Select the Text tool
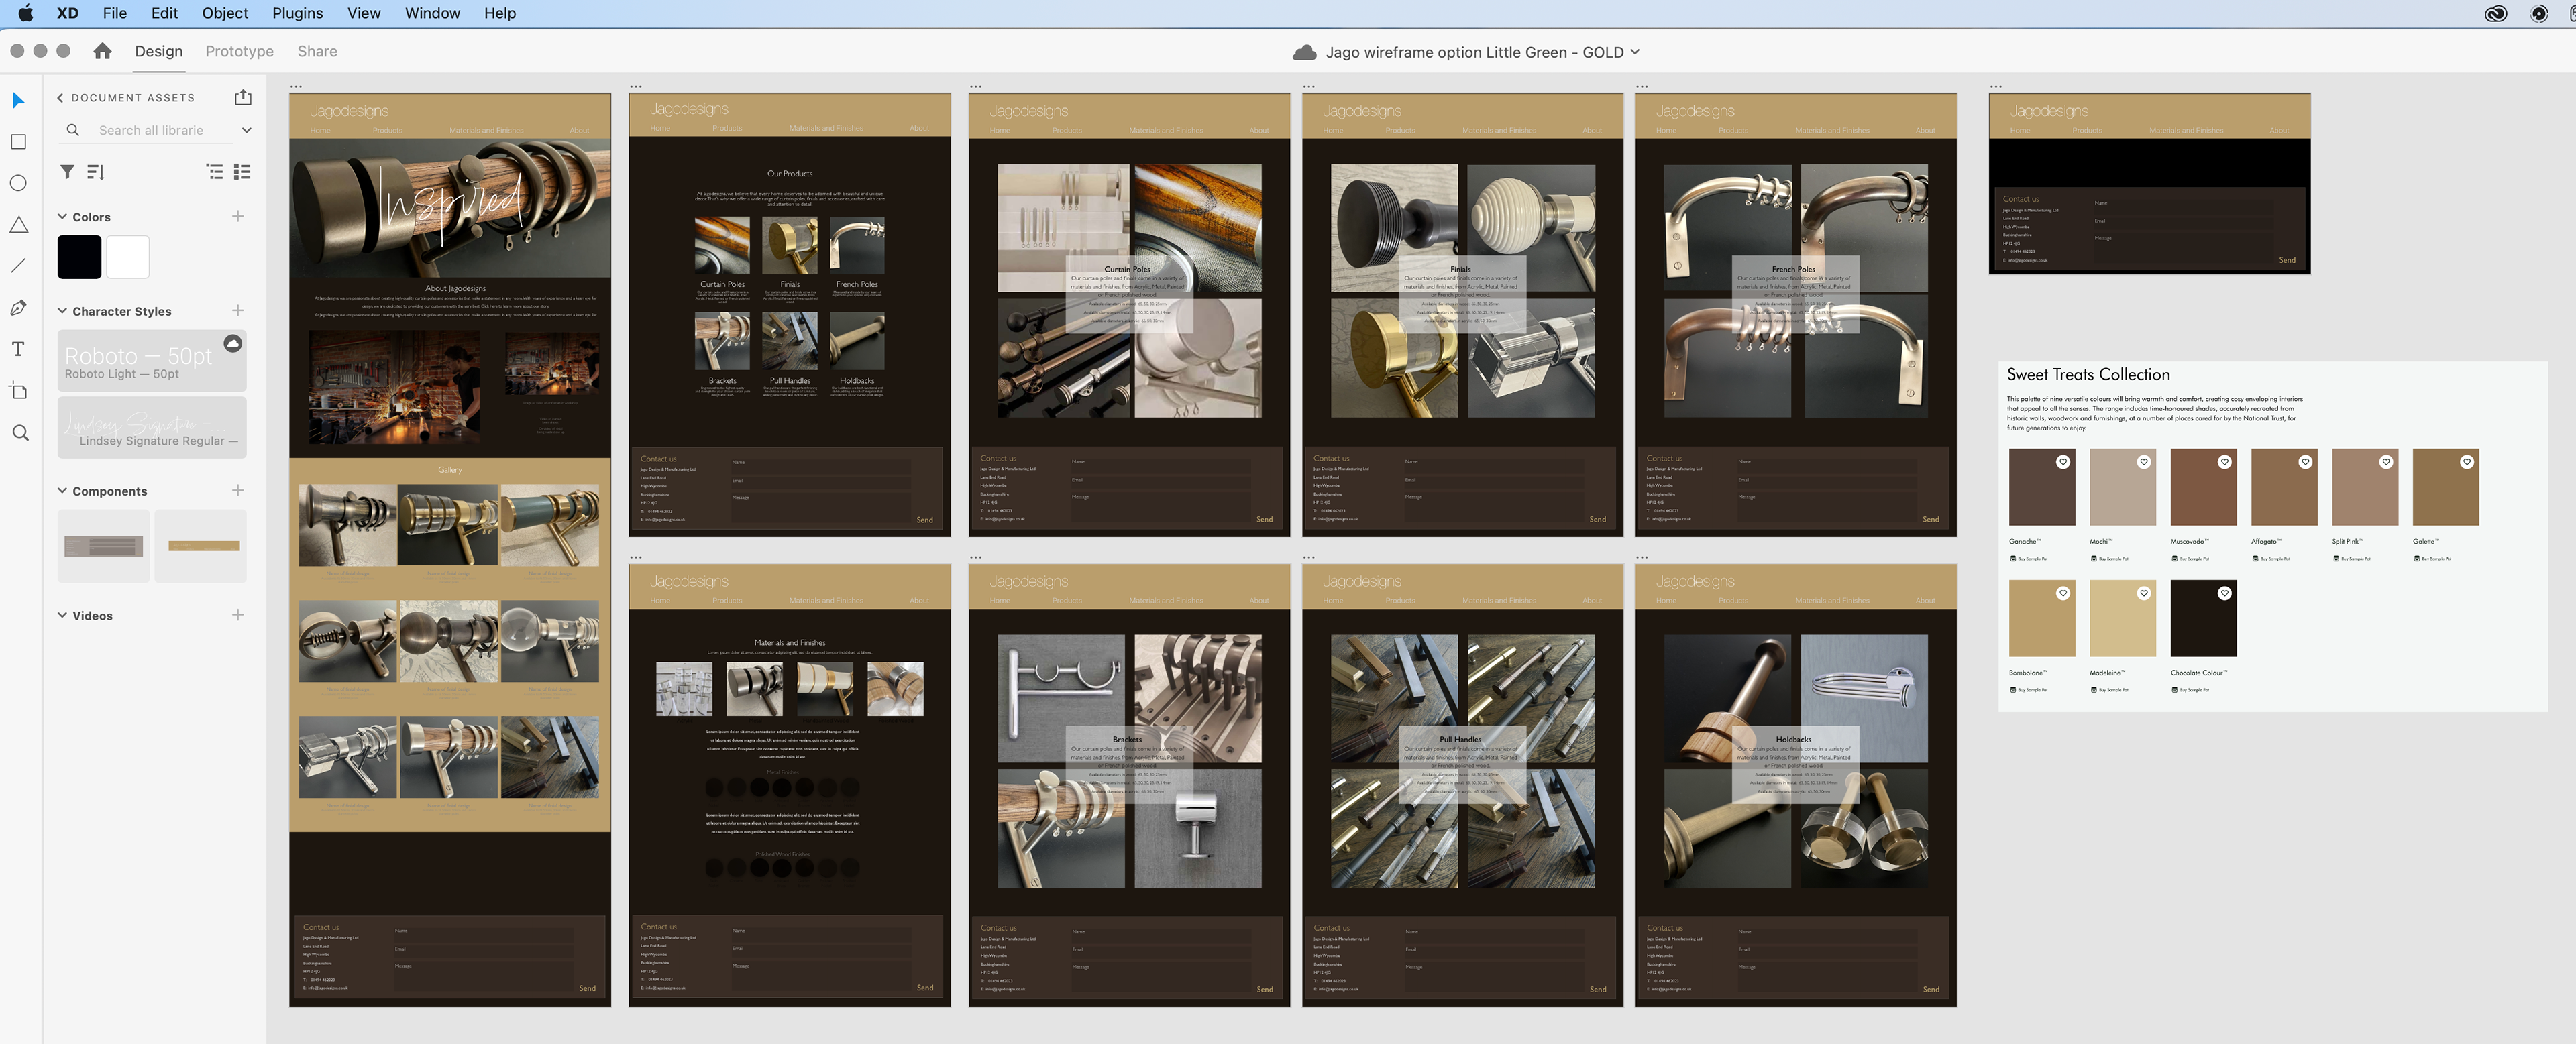 point(18,349)
